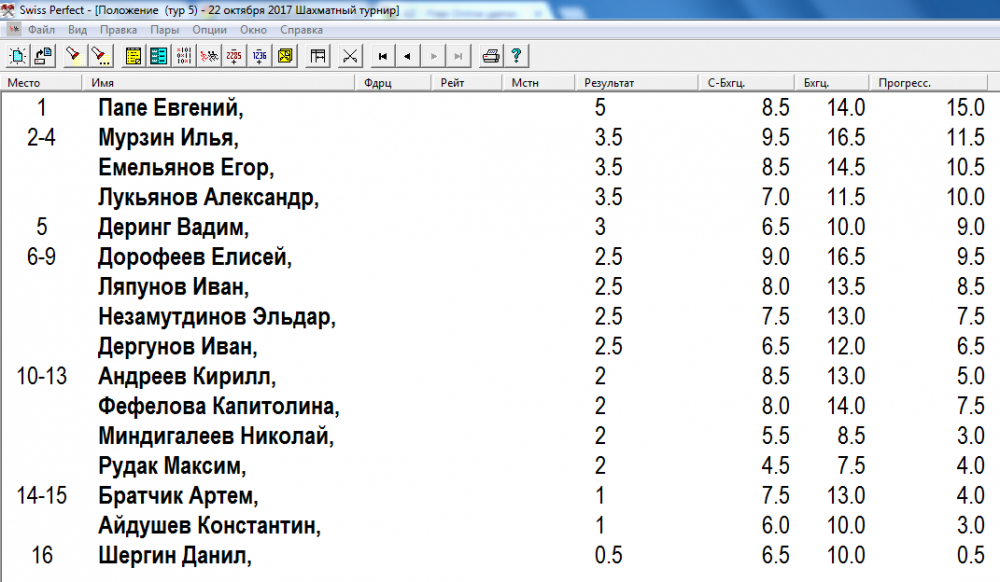Click the Фдрц column header

click(393, 82)
